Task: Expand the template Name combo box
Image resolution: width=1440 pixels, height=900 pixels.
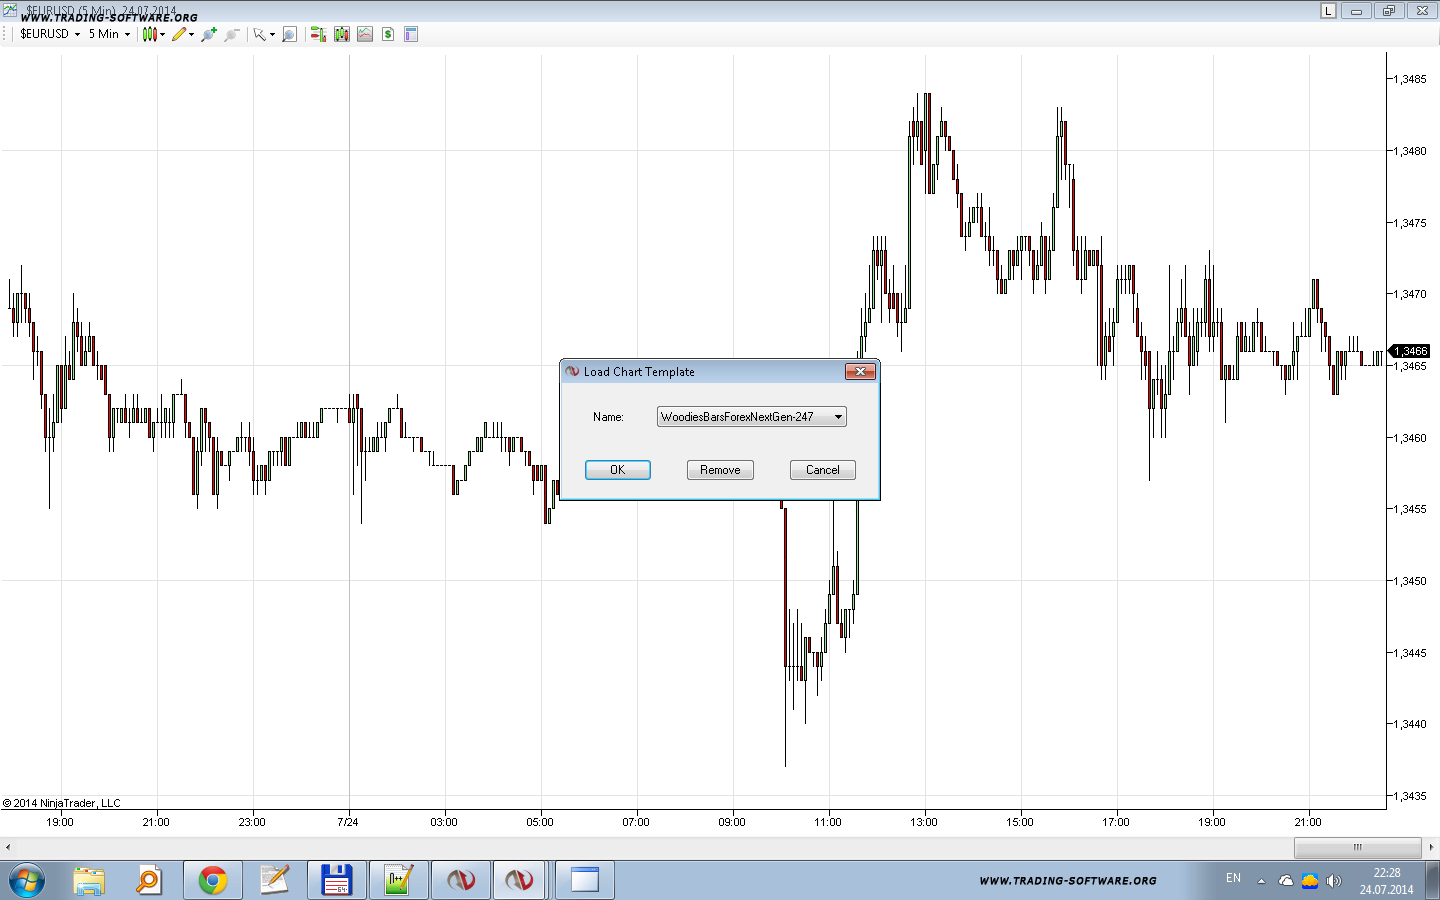Action: [x=837, y=417]
